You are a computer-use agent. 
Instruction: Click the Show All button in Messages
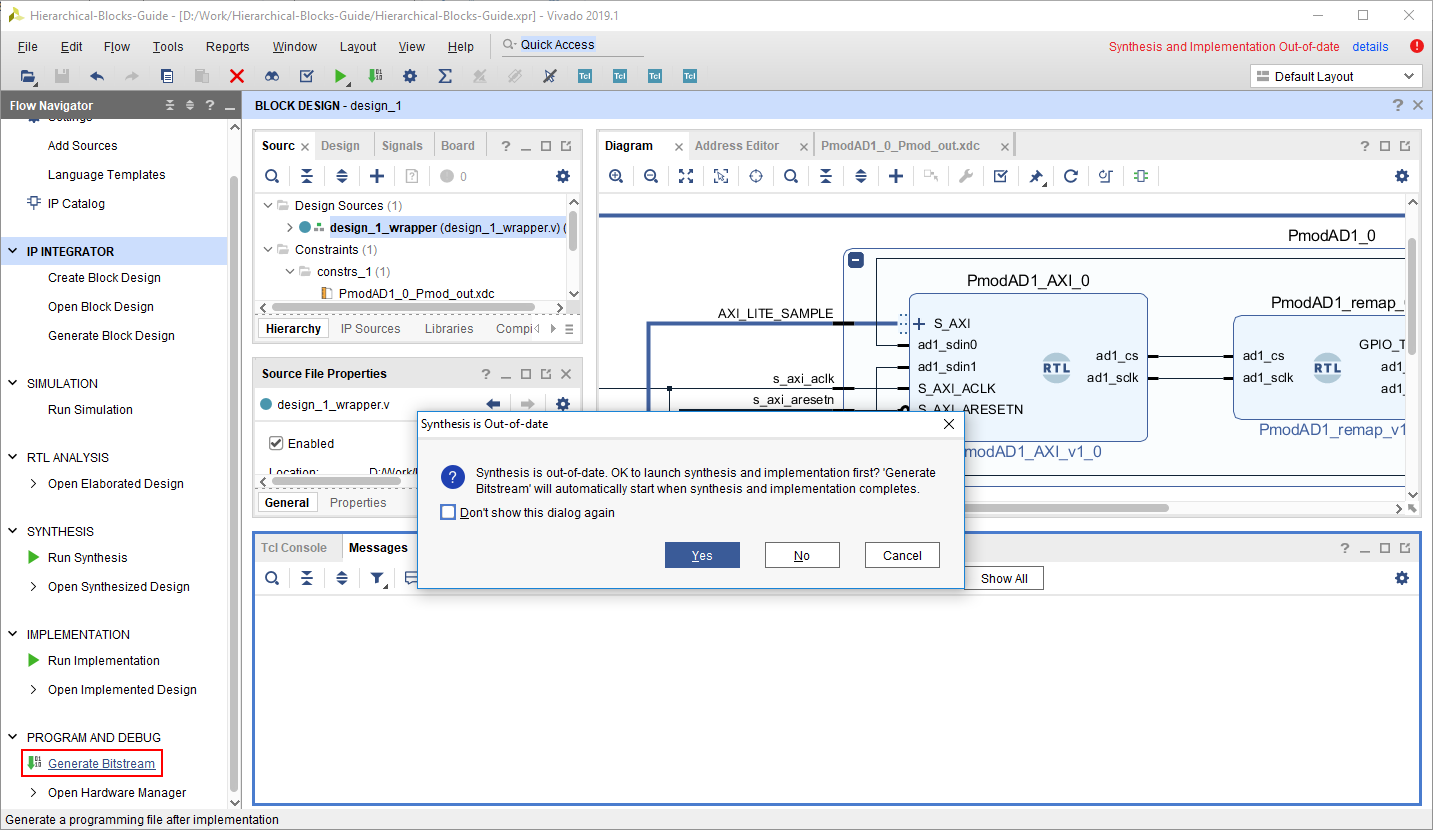pos(1004,579)
